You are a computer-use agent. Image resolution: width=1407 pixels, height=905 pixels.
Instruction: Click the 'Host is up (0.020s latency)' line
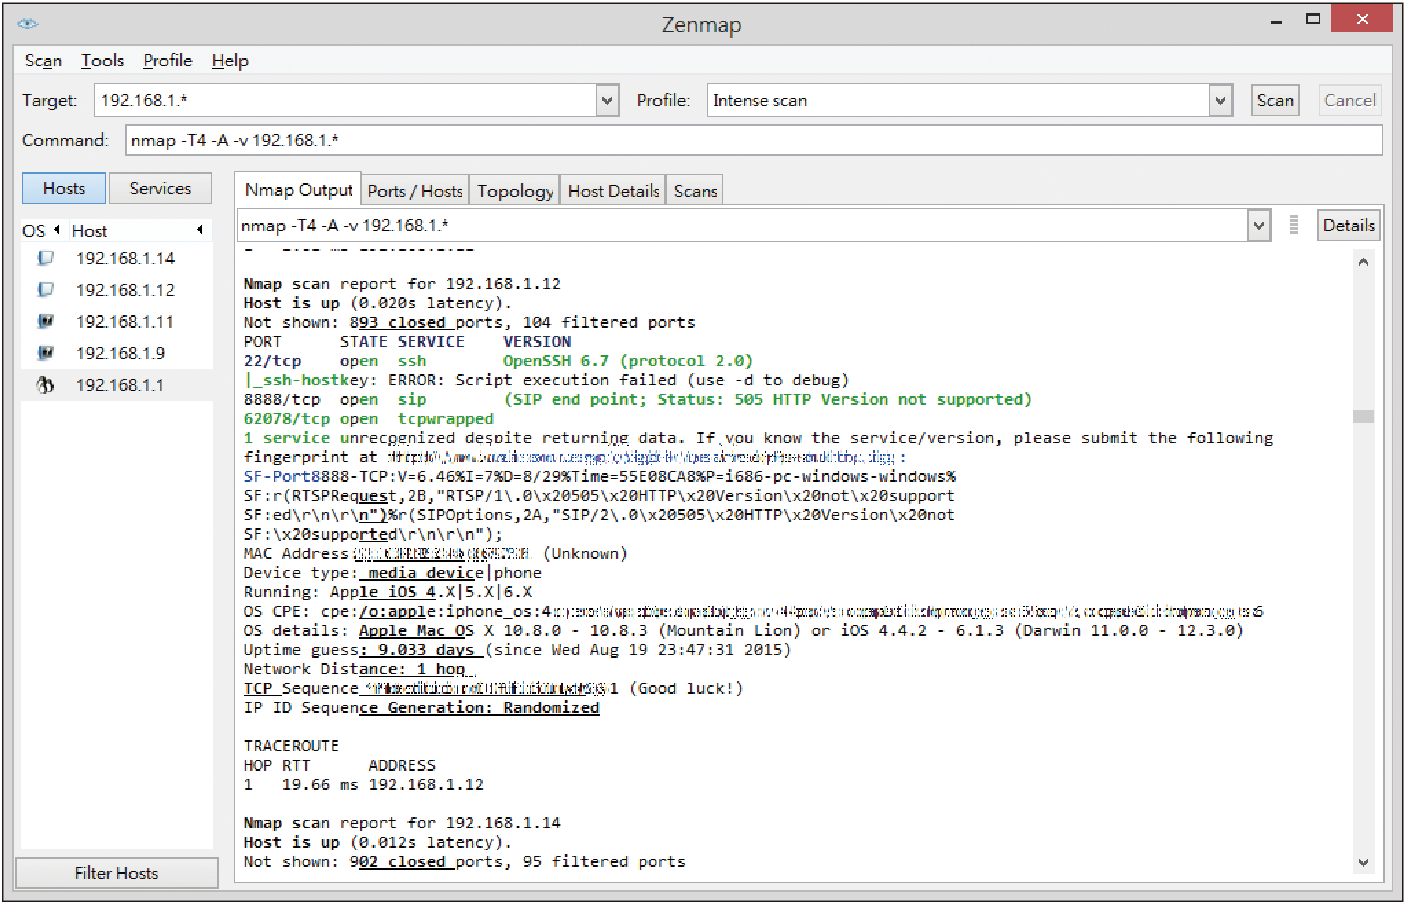[x=378, y=303]
